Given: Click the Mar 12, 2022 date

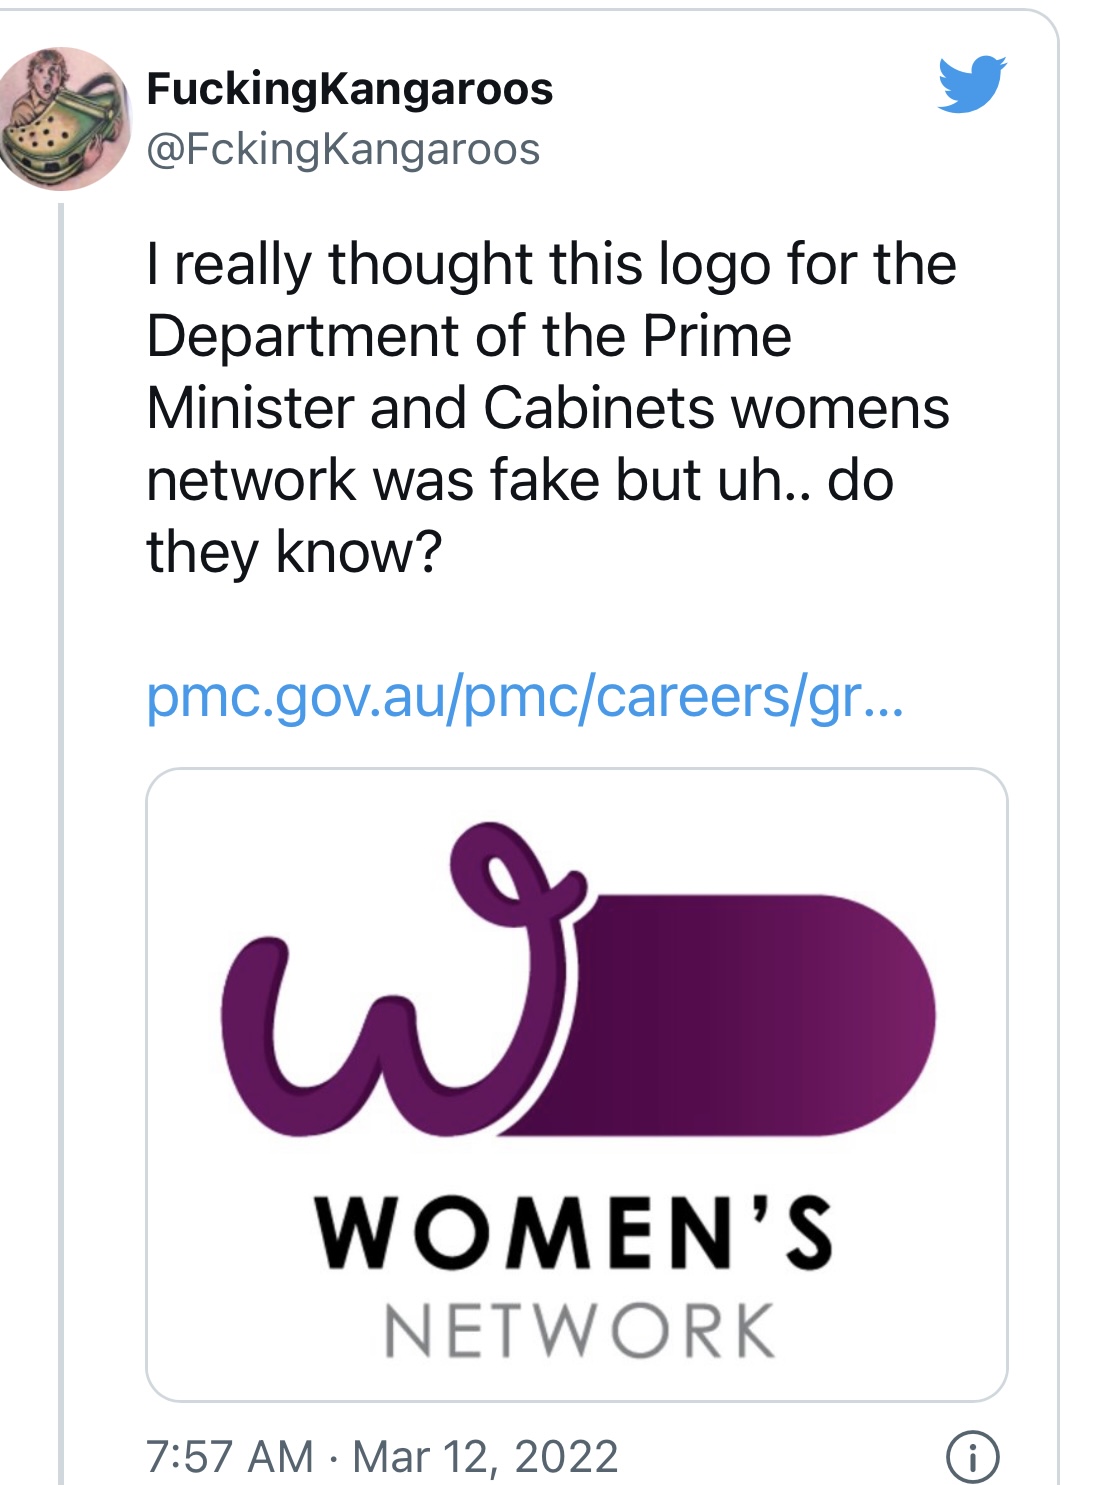Looking at the screenshot, I should [485, 1457].
